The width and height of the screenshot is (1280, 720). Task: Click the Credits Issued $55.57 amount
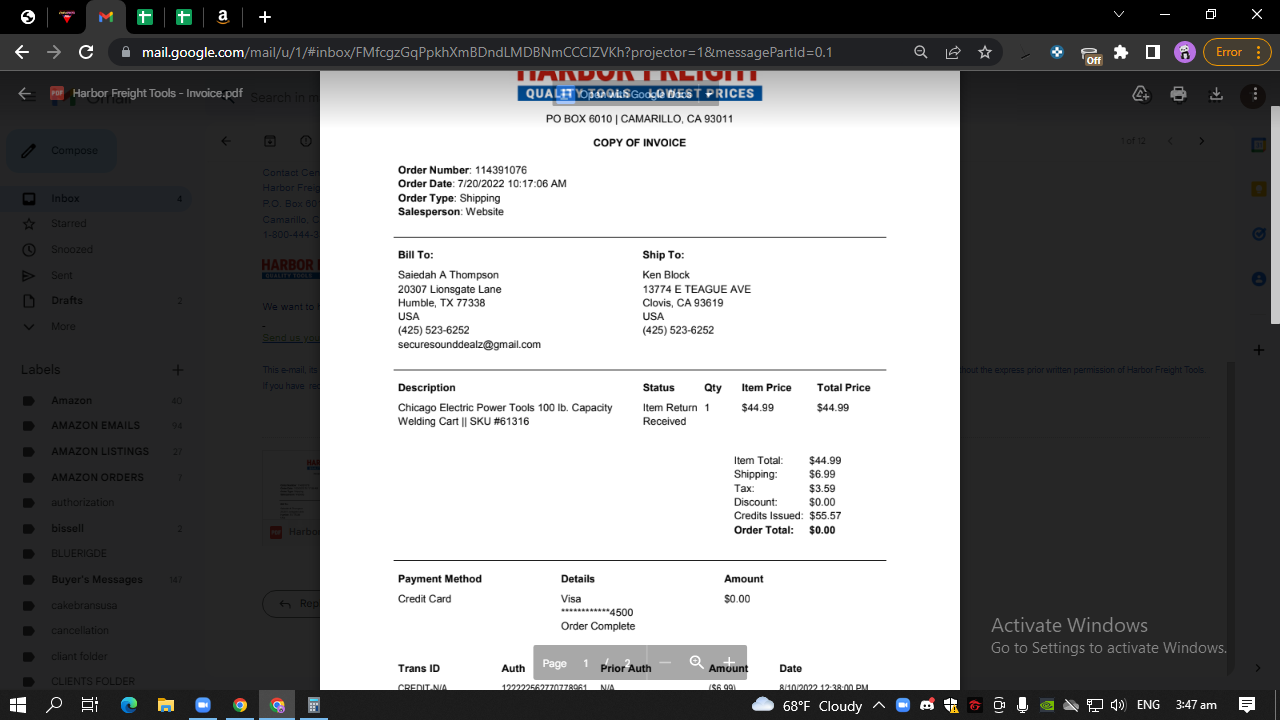click(825, 516)
